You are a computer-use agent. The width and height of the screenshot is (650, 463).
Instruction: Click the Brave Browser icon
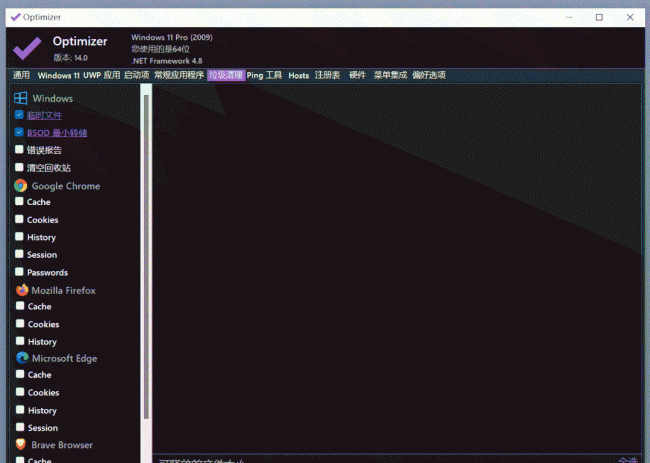pyautogui.click(x=21, y=444)
